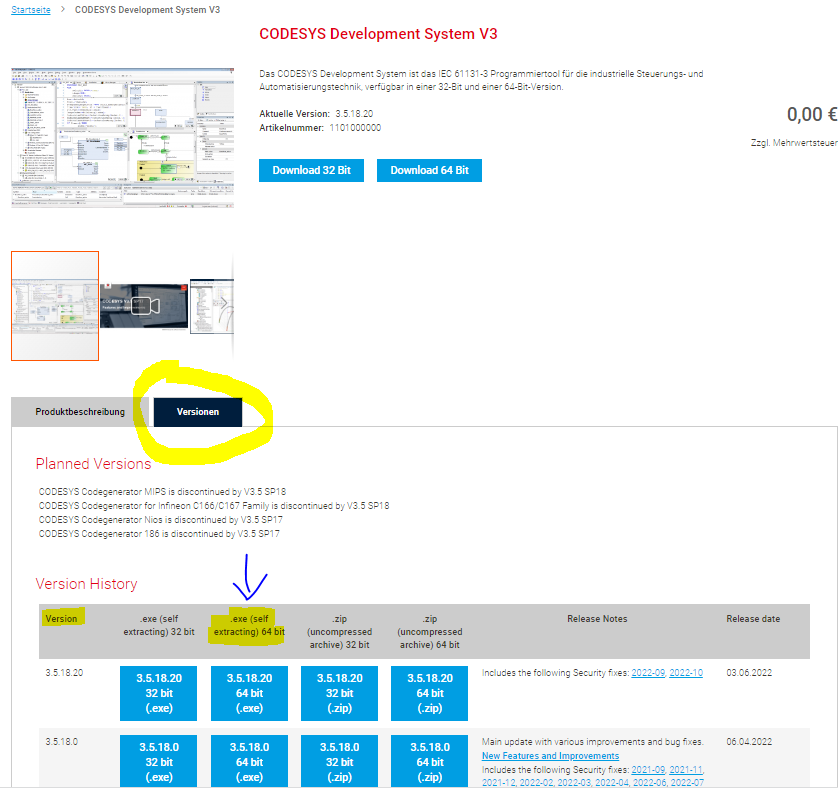Viewport: 838px width, 792px height.
Task: Download 3.5.18.20 64 bit (.exe)
Action: click(x=249, y=693)
